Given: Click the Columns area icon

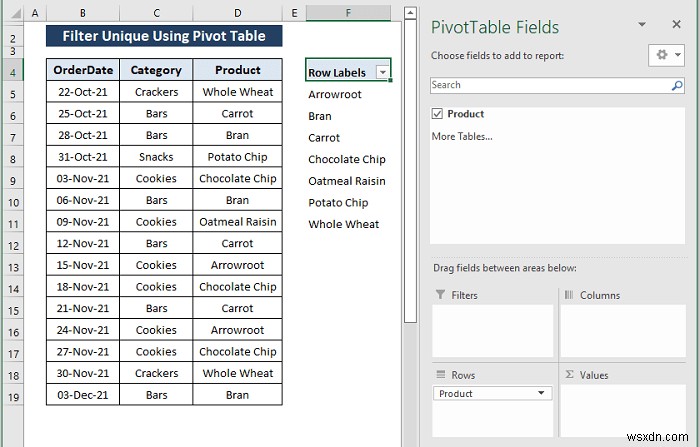Looking at the screenshot, I should tap(569, 295).
